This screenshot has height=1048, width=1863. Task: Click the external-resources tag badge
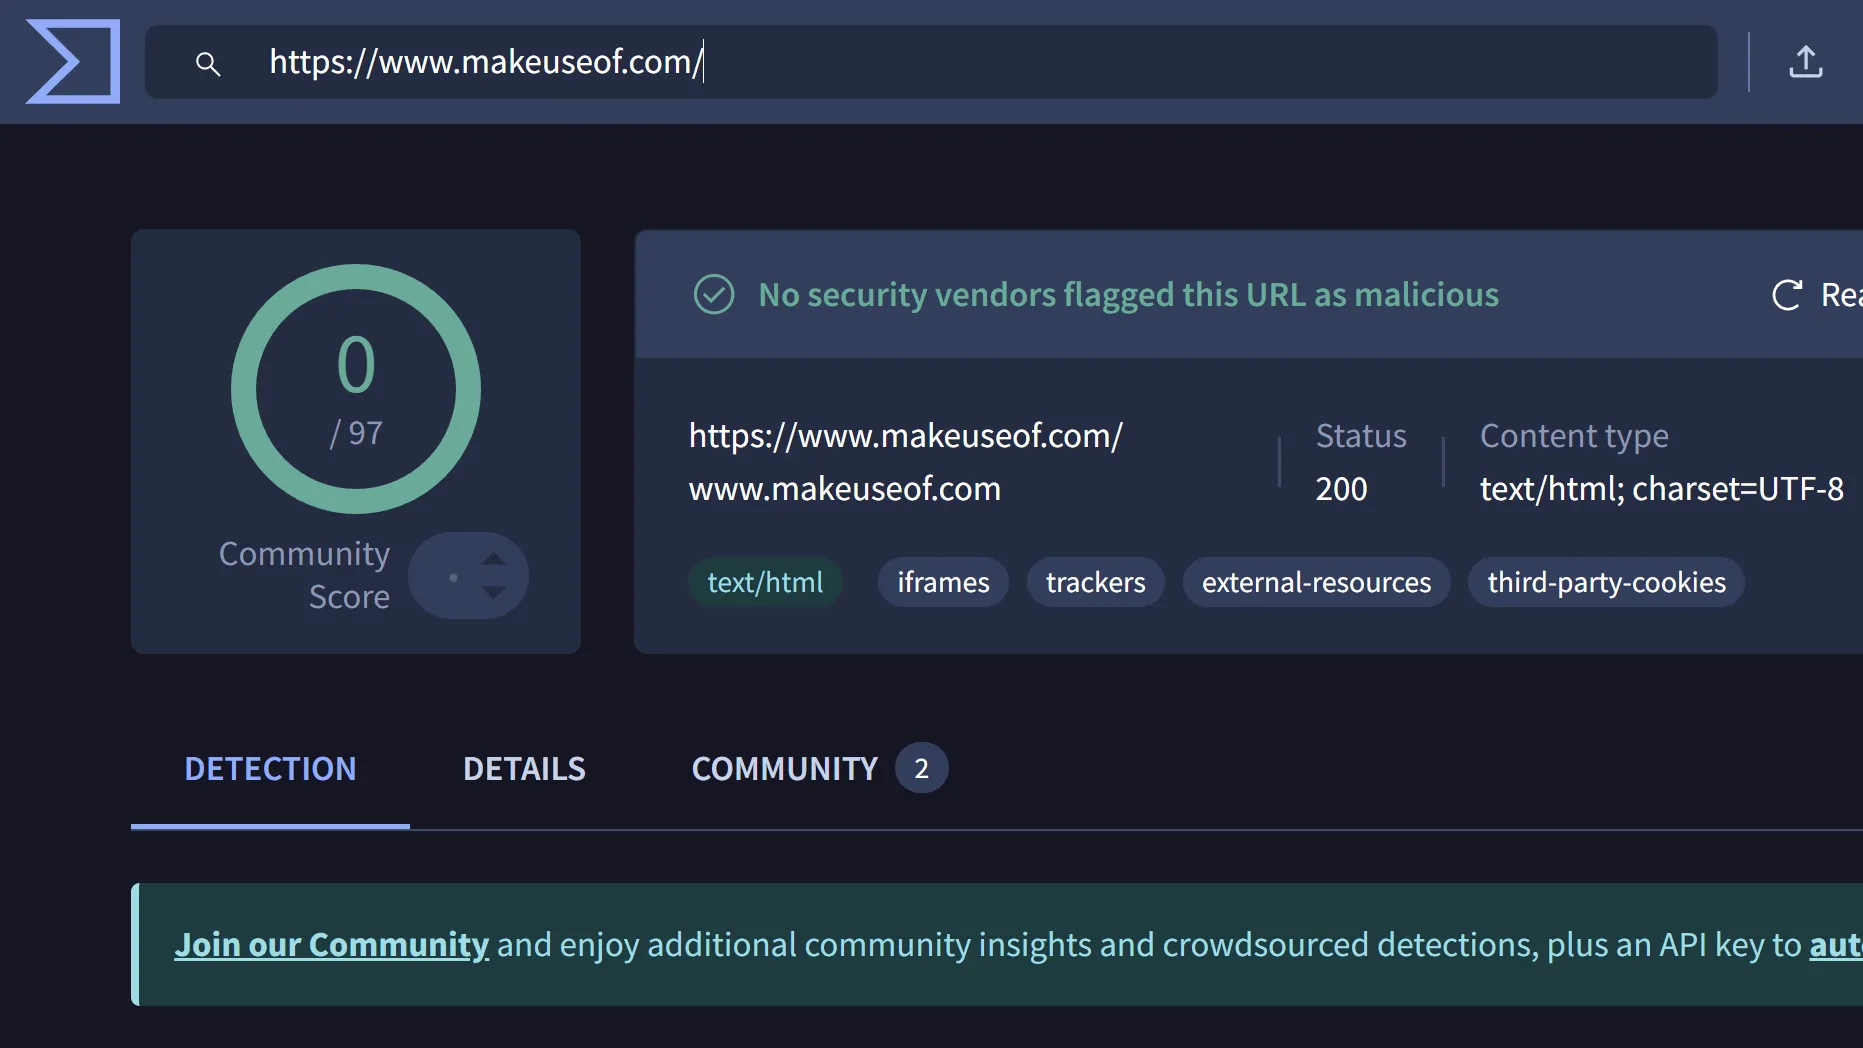tap(1316, 582)
